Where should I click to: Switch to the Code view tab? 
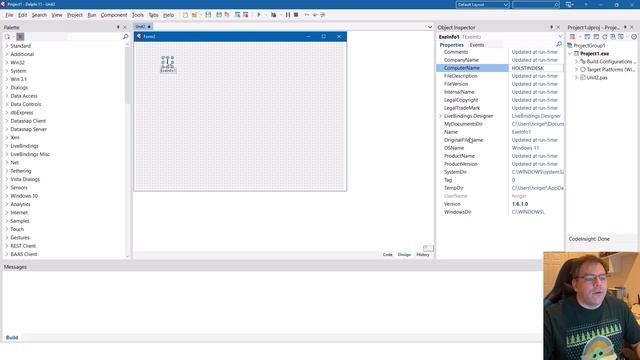coord(387,255)
